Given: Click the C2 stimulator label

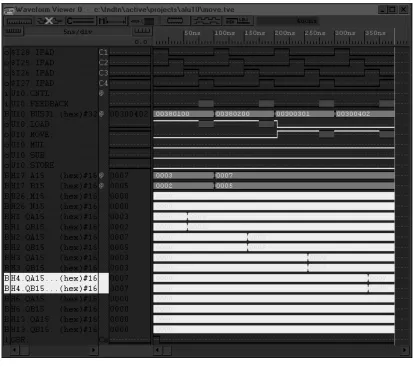Looking at the screenshot, I should click(103, 63).
